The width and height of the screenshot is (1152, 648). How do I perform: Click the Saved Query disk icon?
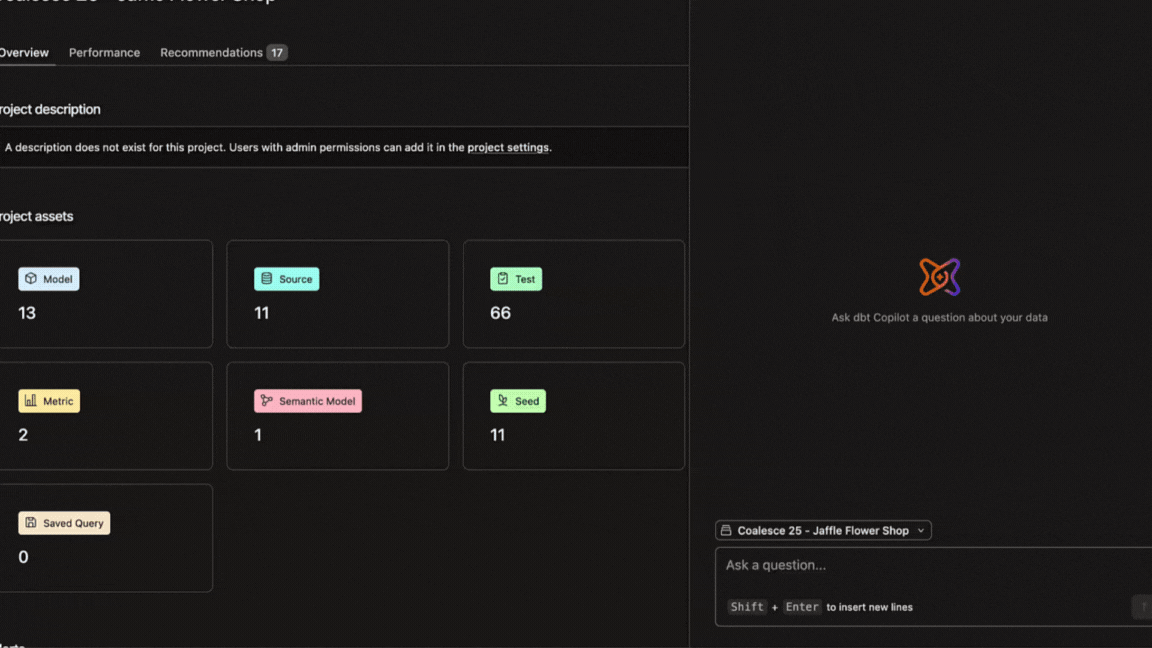coord(31,522)
